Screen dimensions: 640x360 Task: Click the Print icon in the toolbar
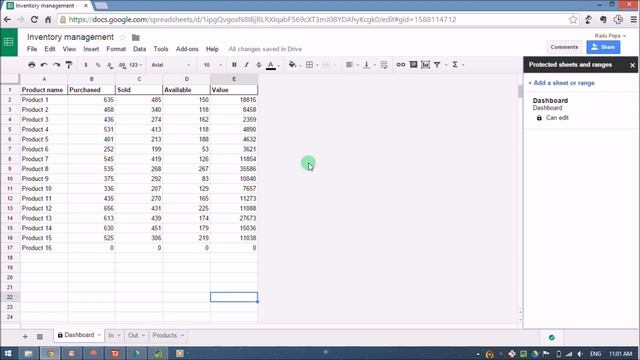[x=31, y=64]
